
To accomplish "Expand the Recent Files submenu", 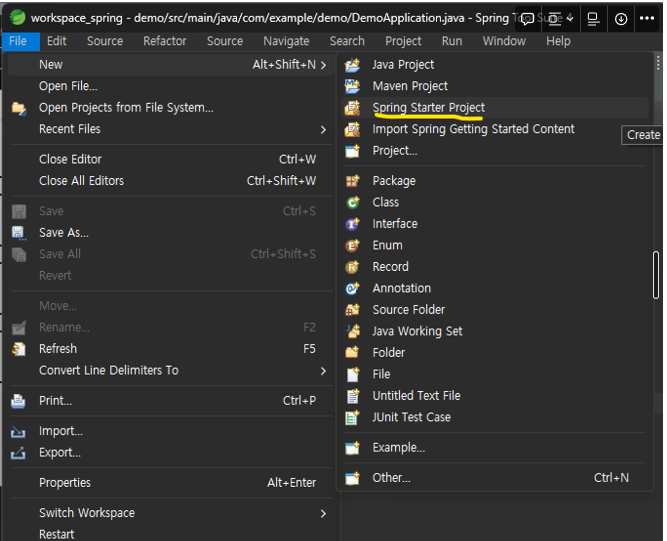I will click(x=323, y=129).
